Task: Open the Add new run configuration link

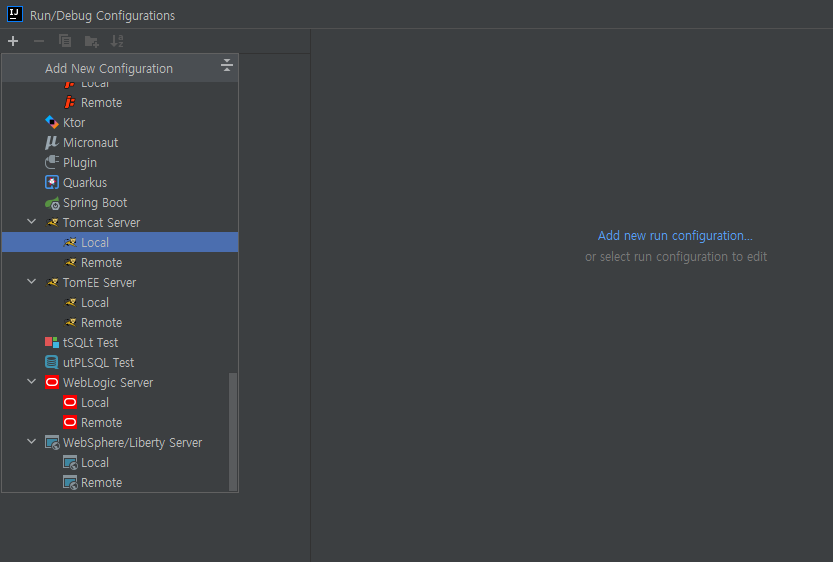Action: click(x=675, y=235)
